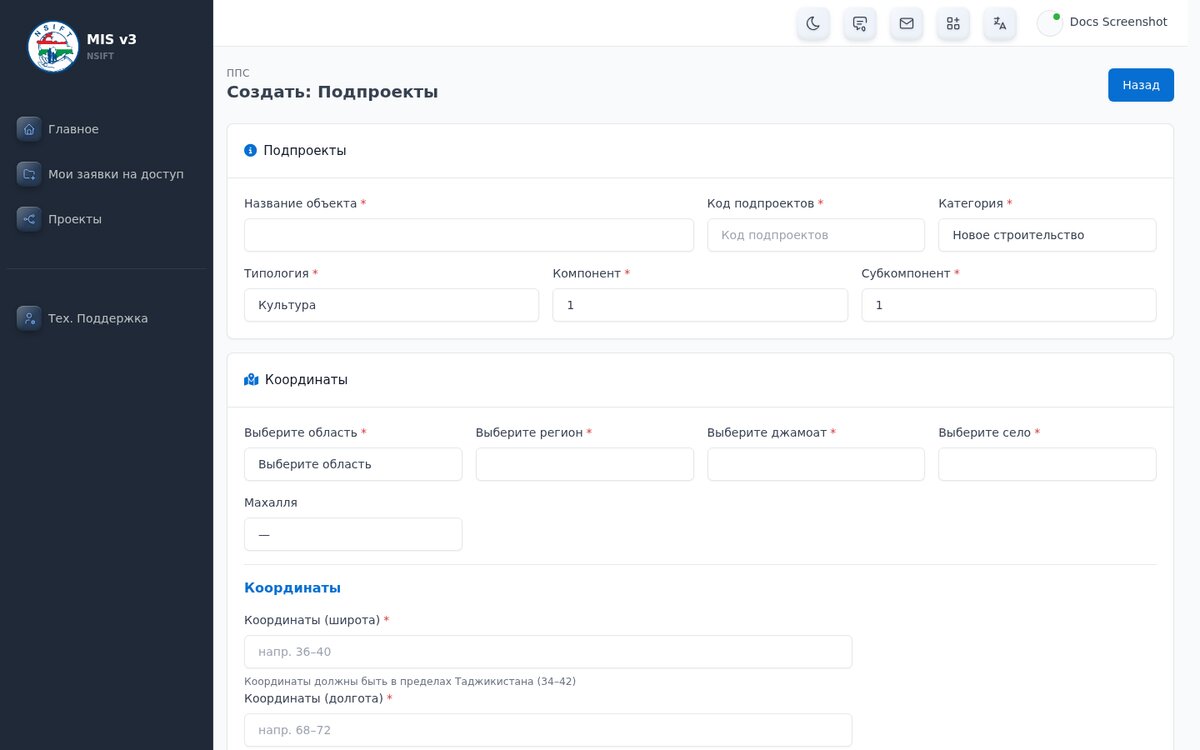Open the mail envelope icon
The width and height of the screenshot is (1200, 750).
pos(906,23)
